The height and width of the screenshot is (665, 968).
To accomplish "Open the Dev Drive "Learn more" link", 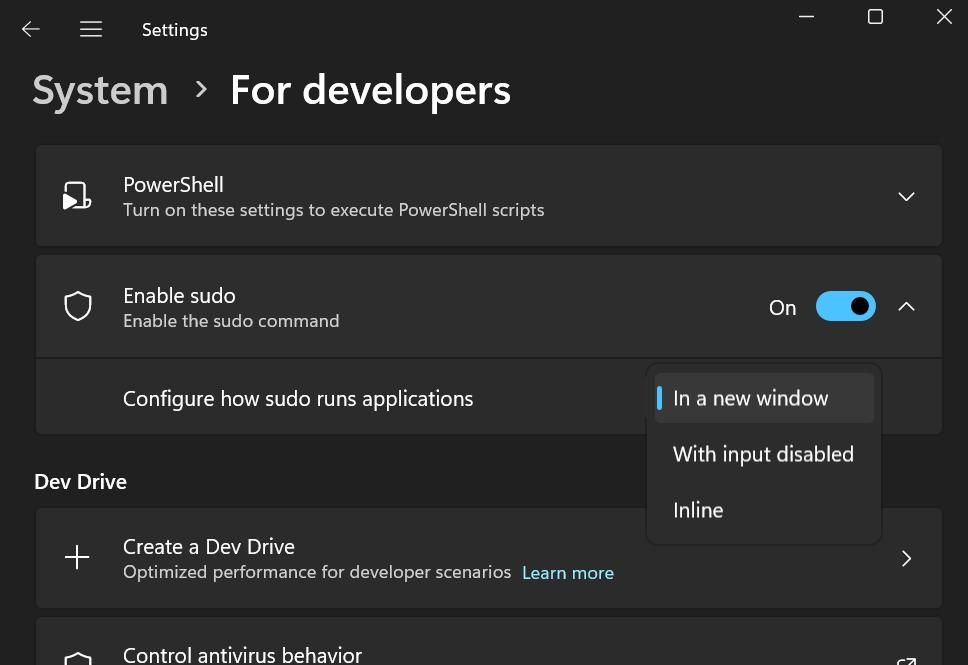I will [x=568, y=573].
